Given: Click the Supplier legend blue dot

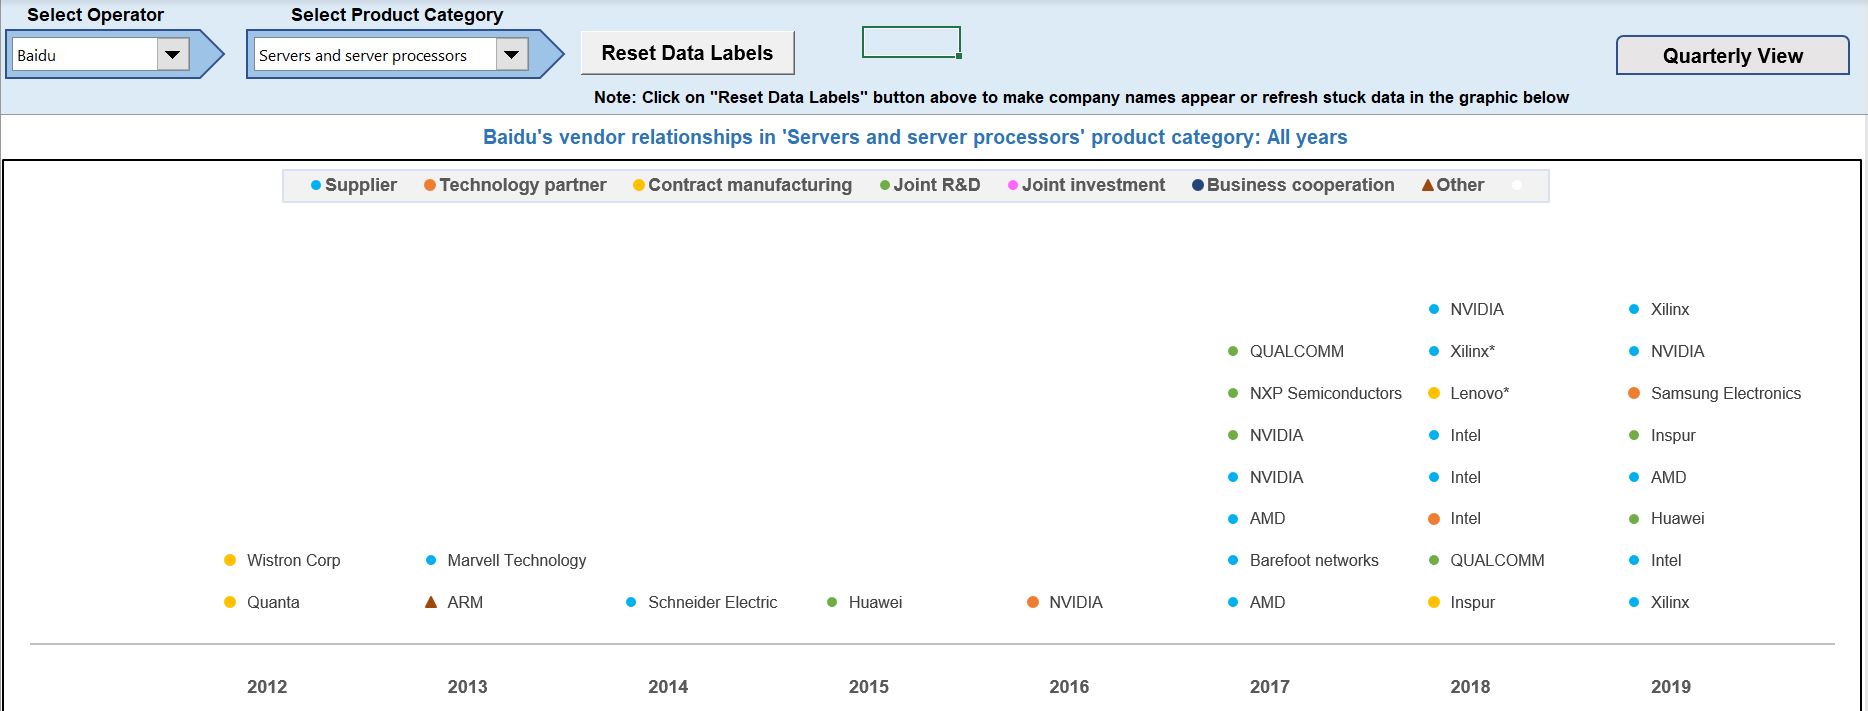Looking at the screenshot, I should 316,186.
